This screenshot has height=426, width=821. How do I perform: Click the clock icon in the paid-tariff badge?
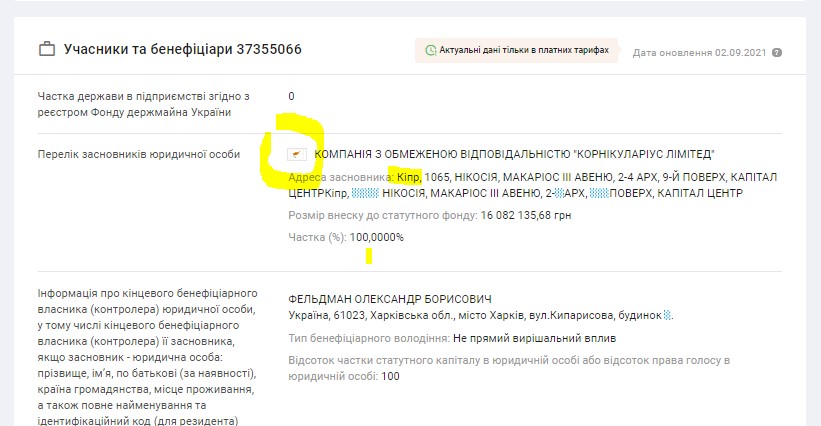point(430,50)
